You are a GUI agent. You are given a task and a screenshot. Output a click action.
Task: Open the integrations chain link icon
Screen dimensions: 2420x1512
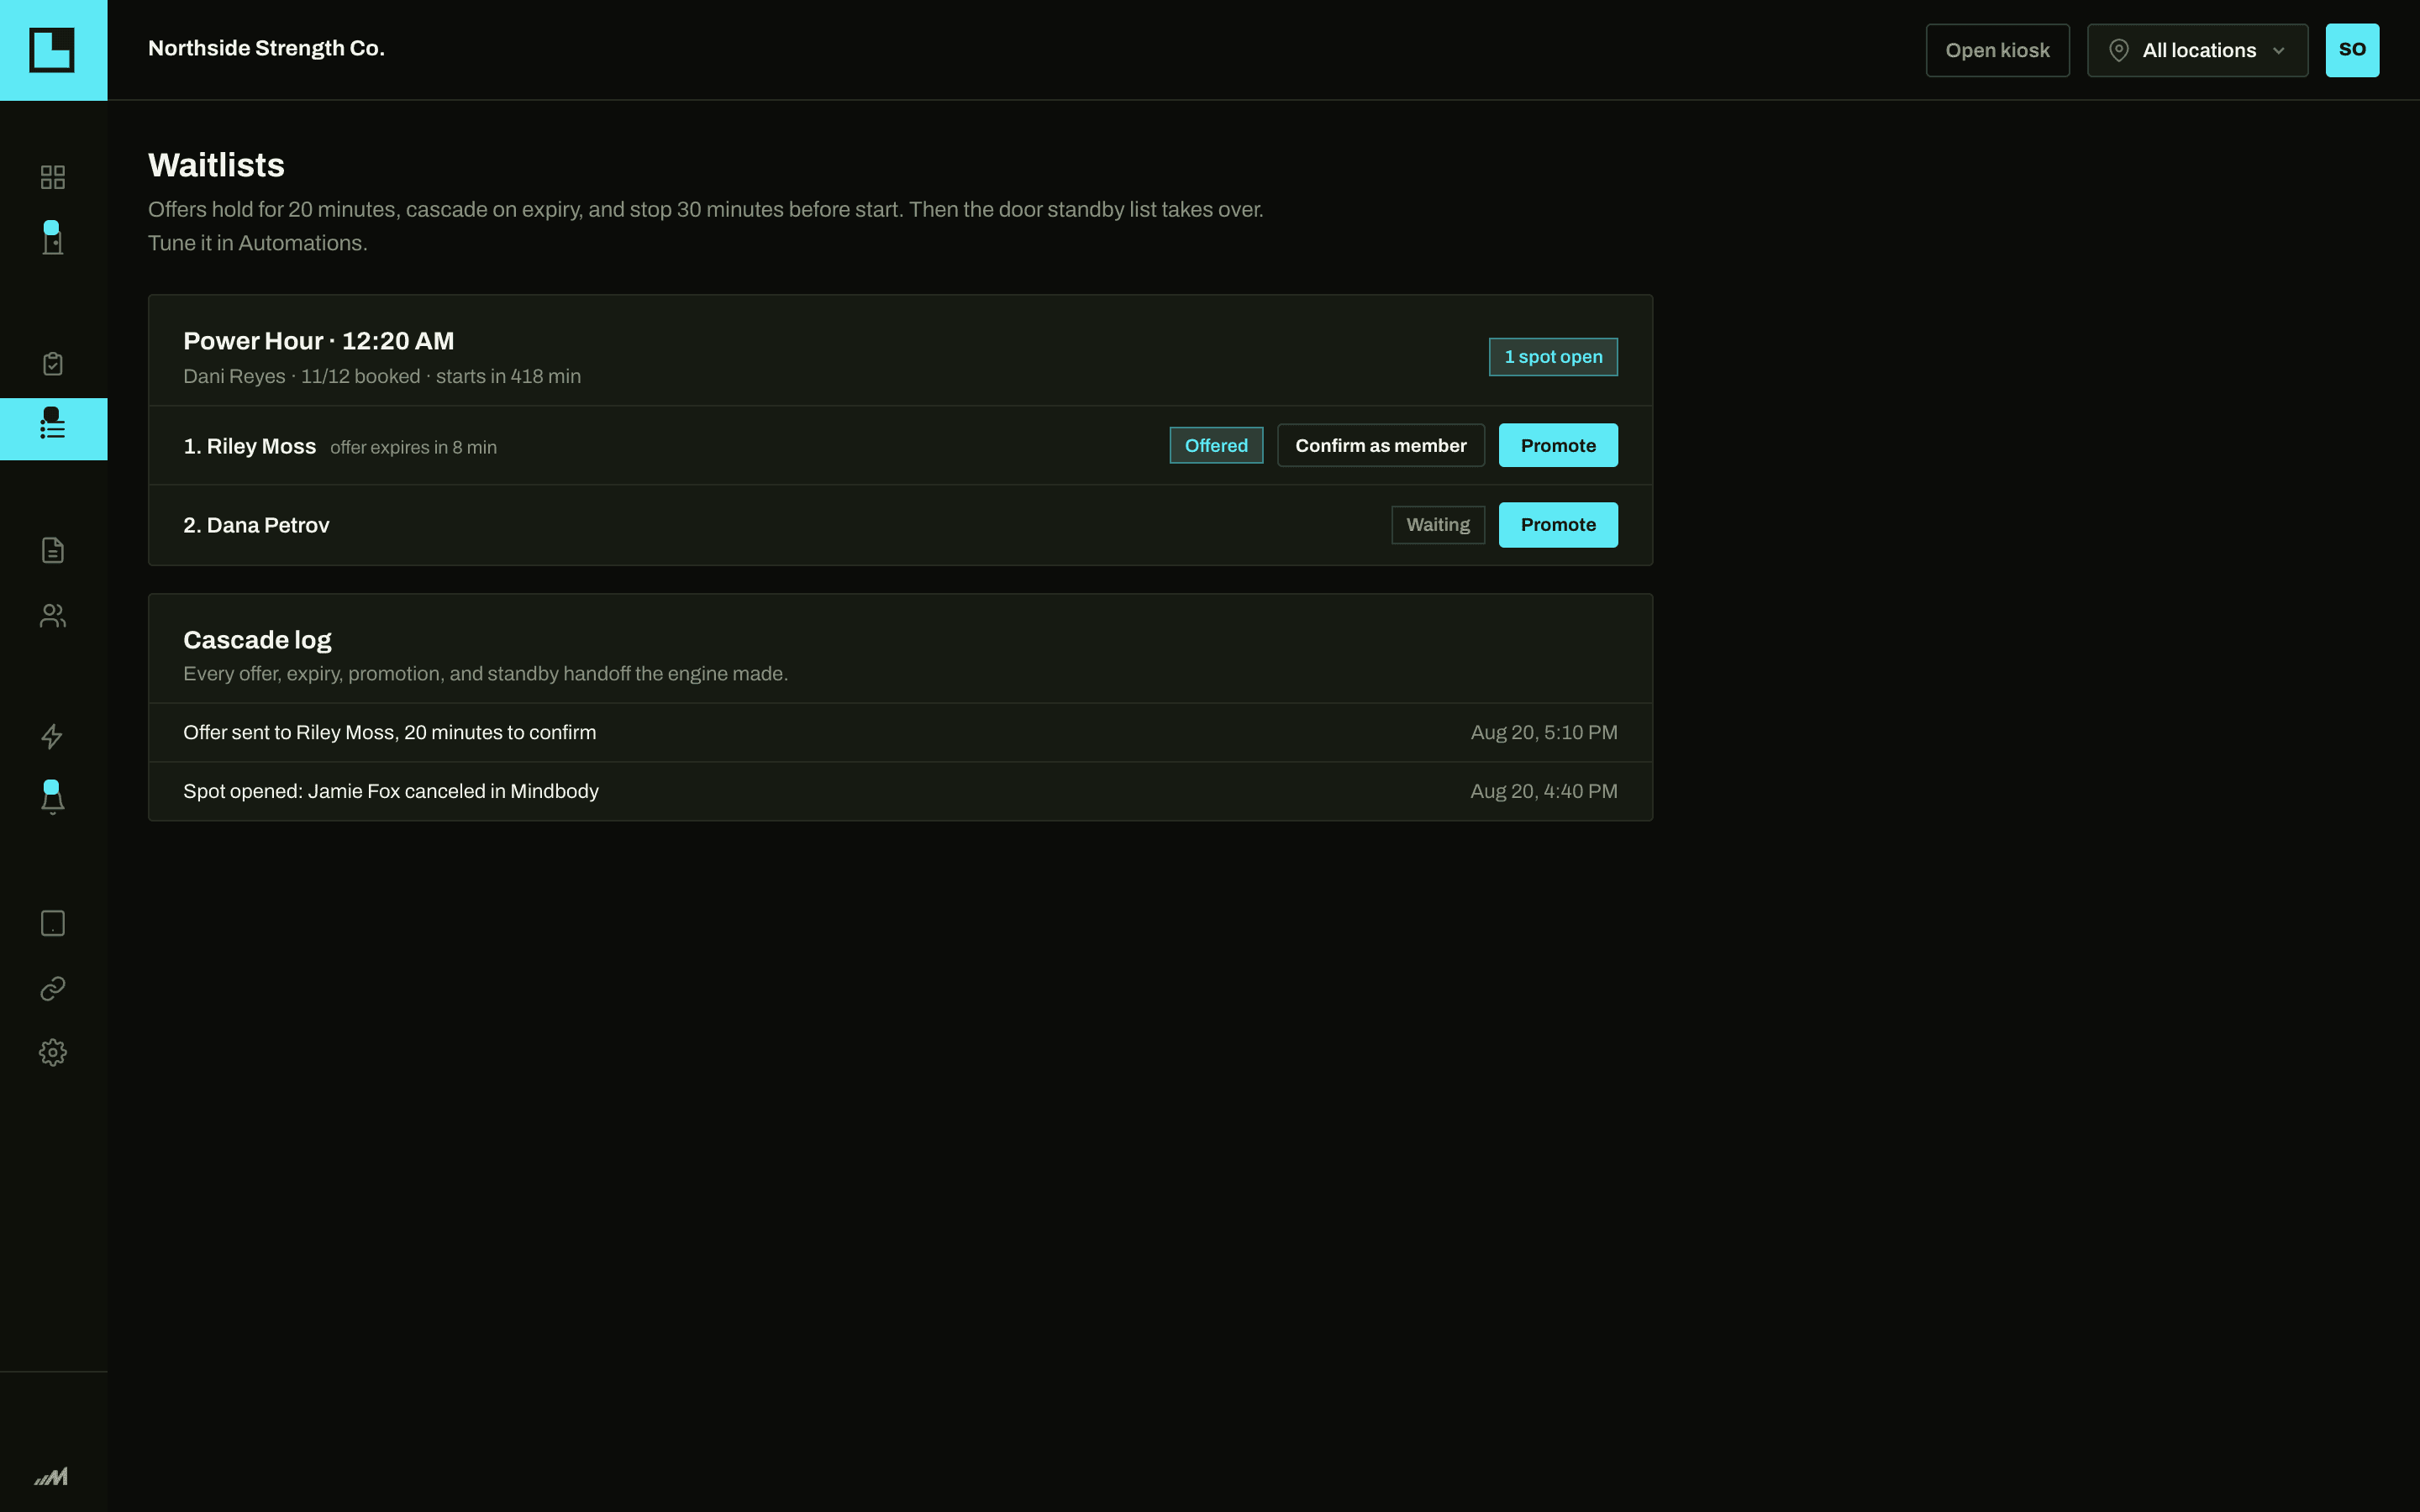pyautogui.click(x=53, y=988)
